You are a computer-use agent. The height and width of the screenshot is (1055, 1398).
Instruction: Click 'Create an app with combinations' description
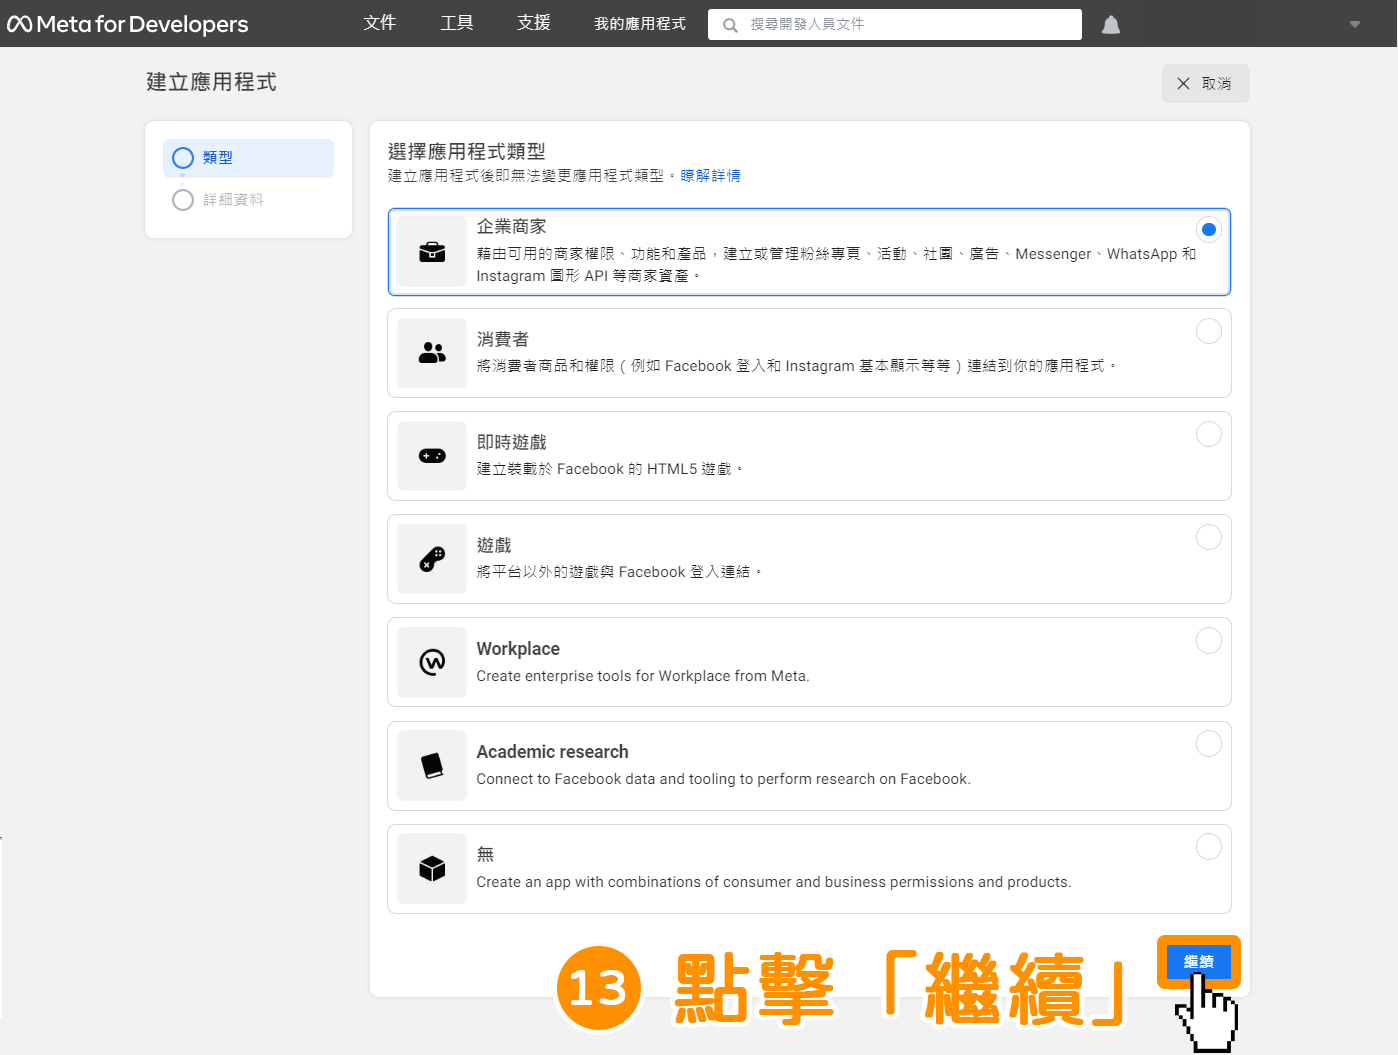tap(773, 882)
